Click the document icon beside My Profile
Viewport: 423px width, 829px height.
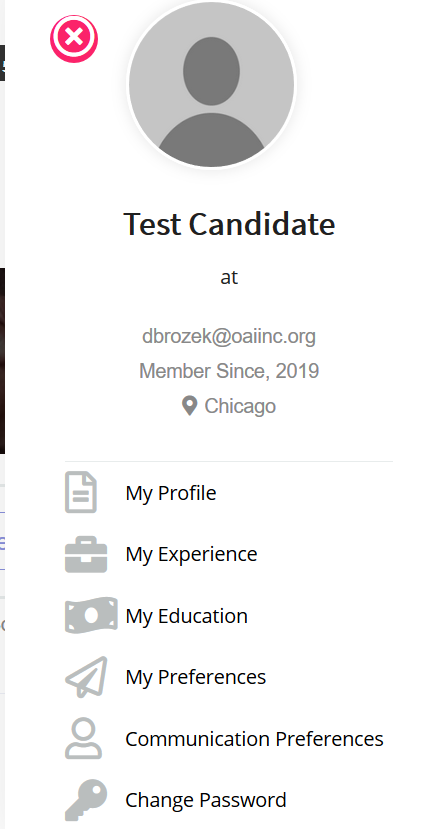click(x=81, y=492)
